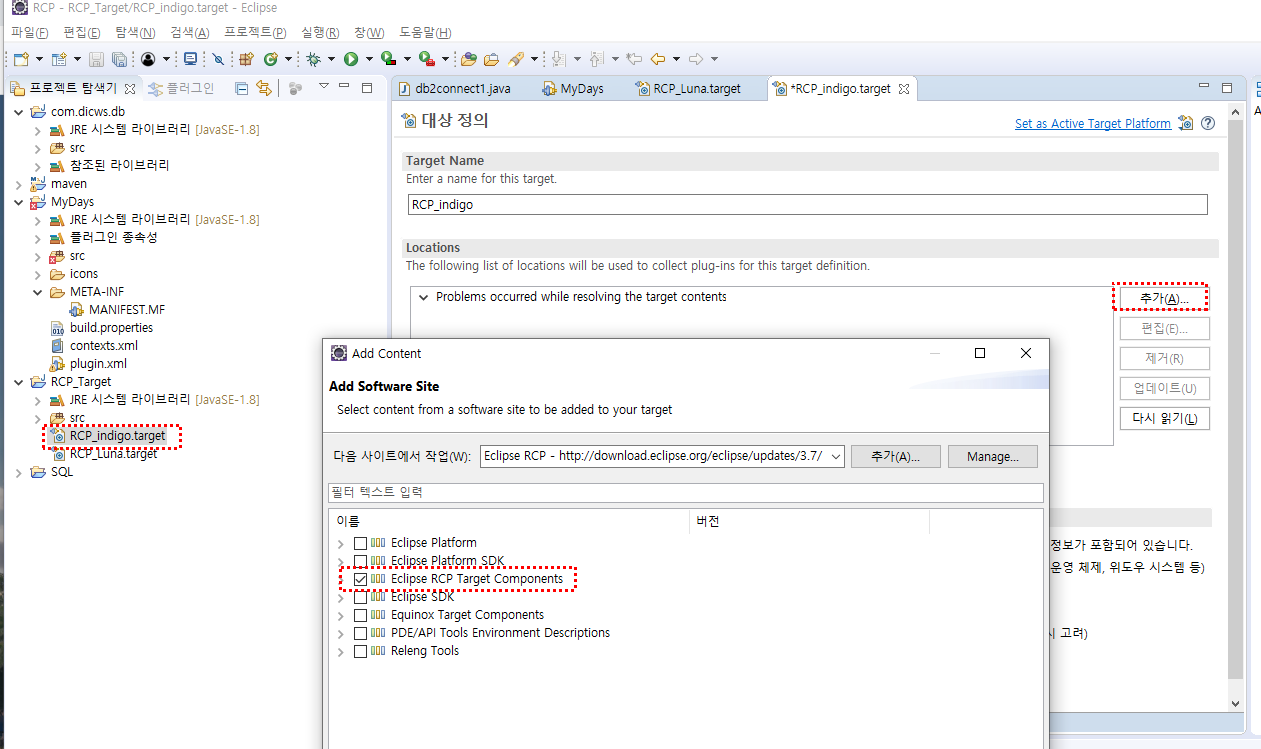Click 추가(A)... button in Add Content dialog

click(x=896, y=456)
